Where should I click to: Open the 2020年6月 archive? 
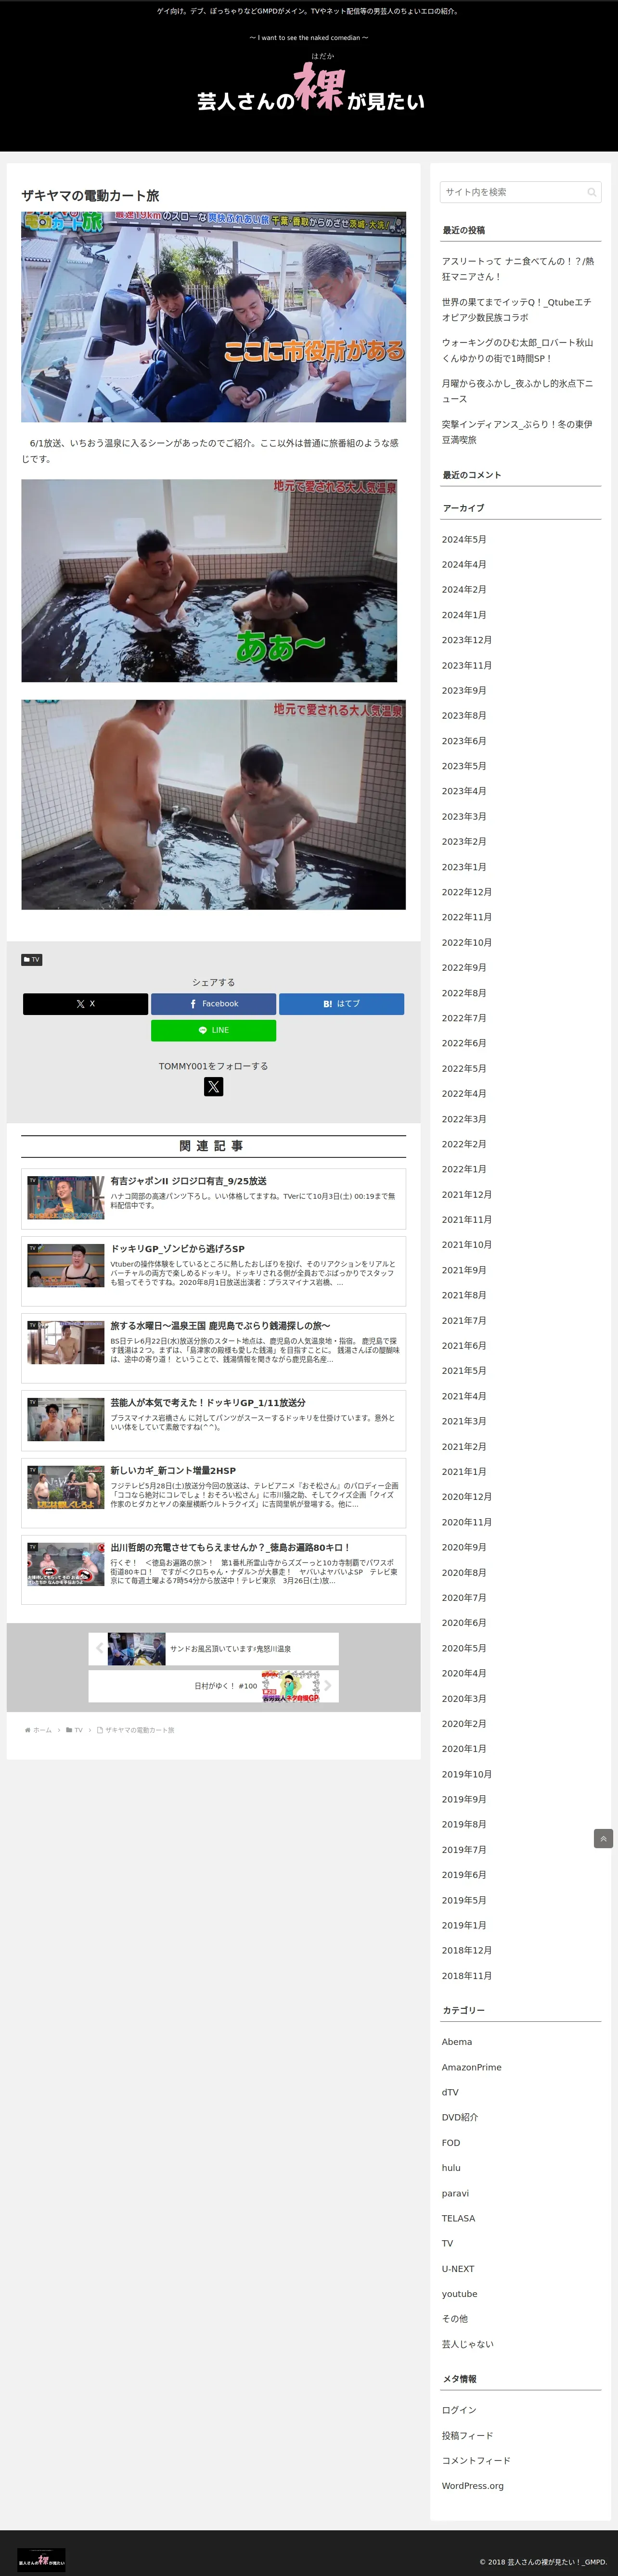click(464, 1623)
